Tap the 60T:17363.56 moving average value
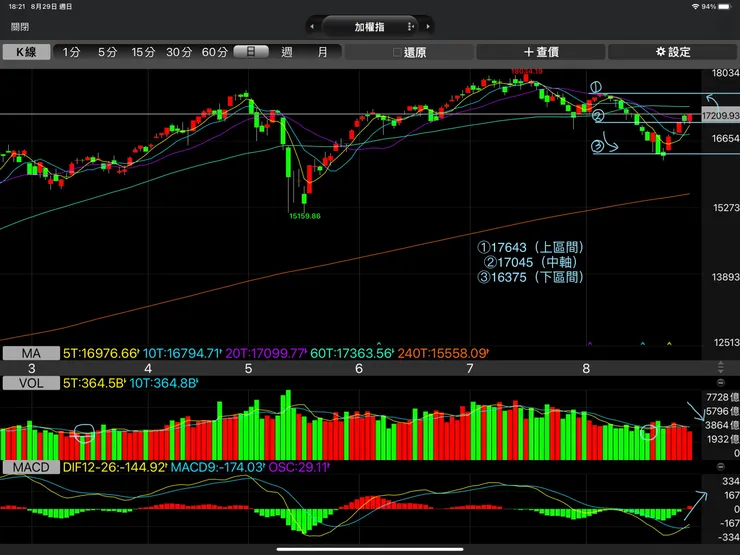The width and height of the screenshot is (740, 555). pyautogui.click(x=352, y=353)
